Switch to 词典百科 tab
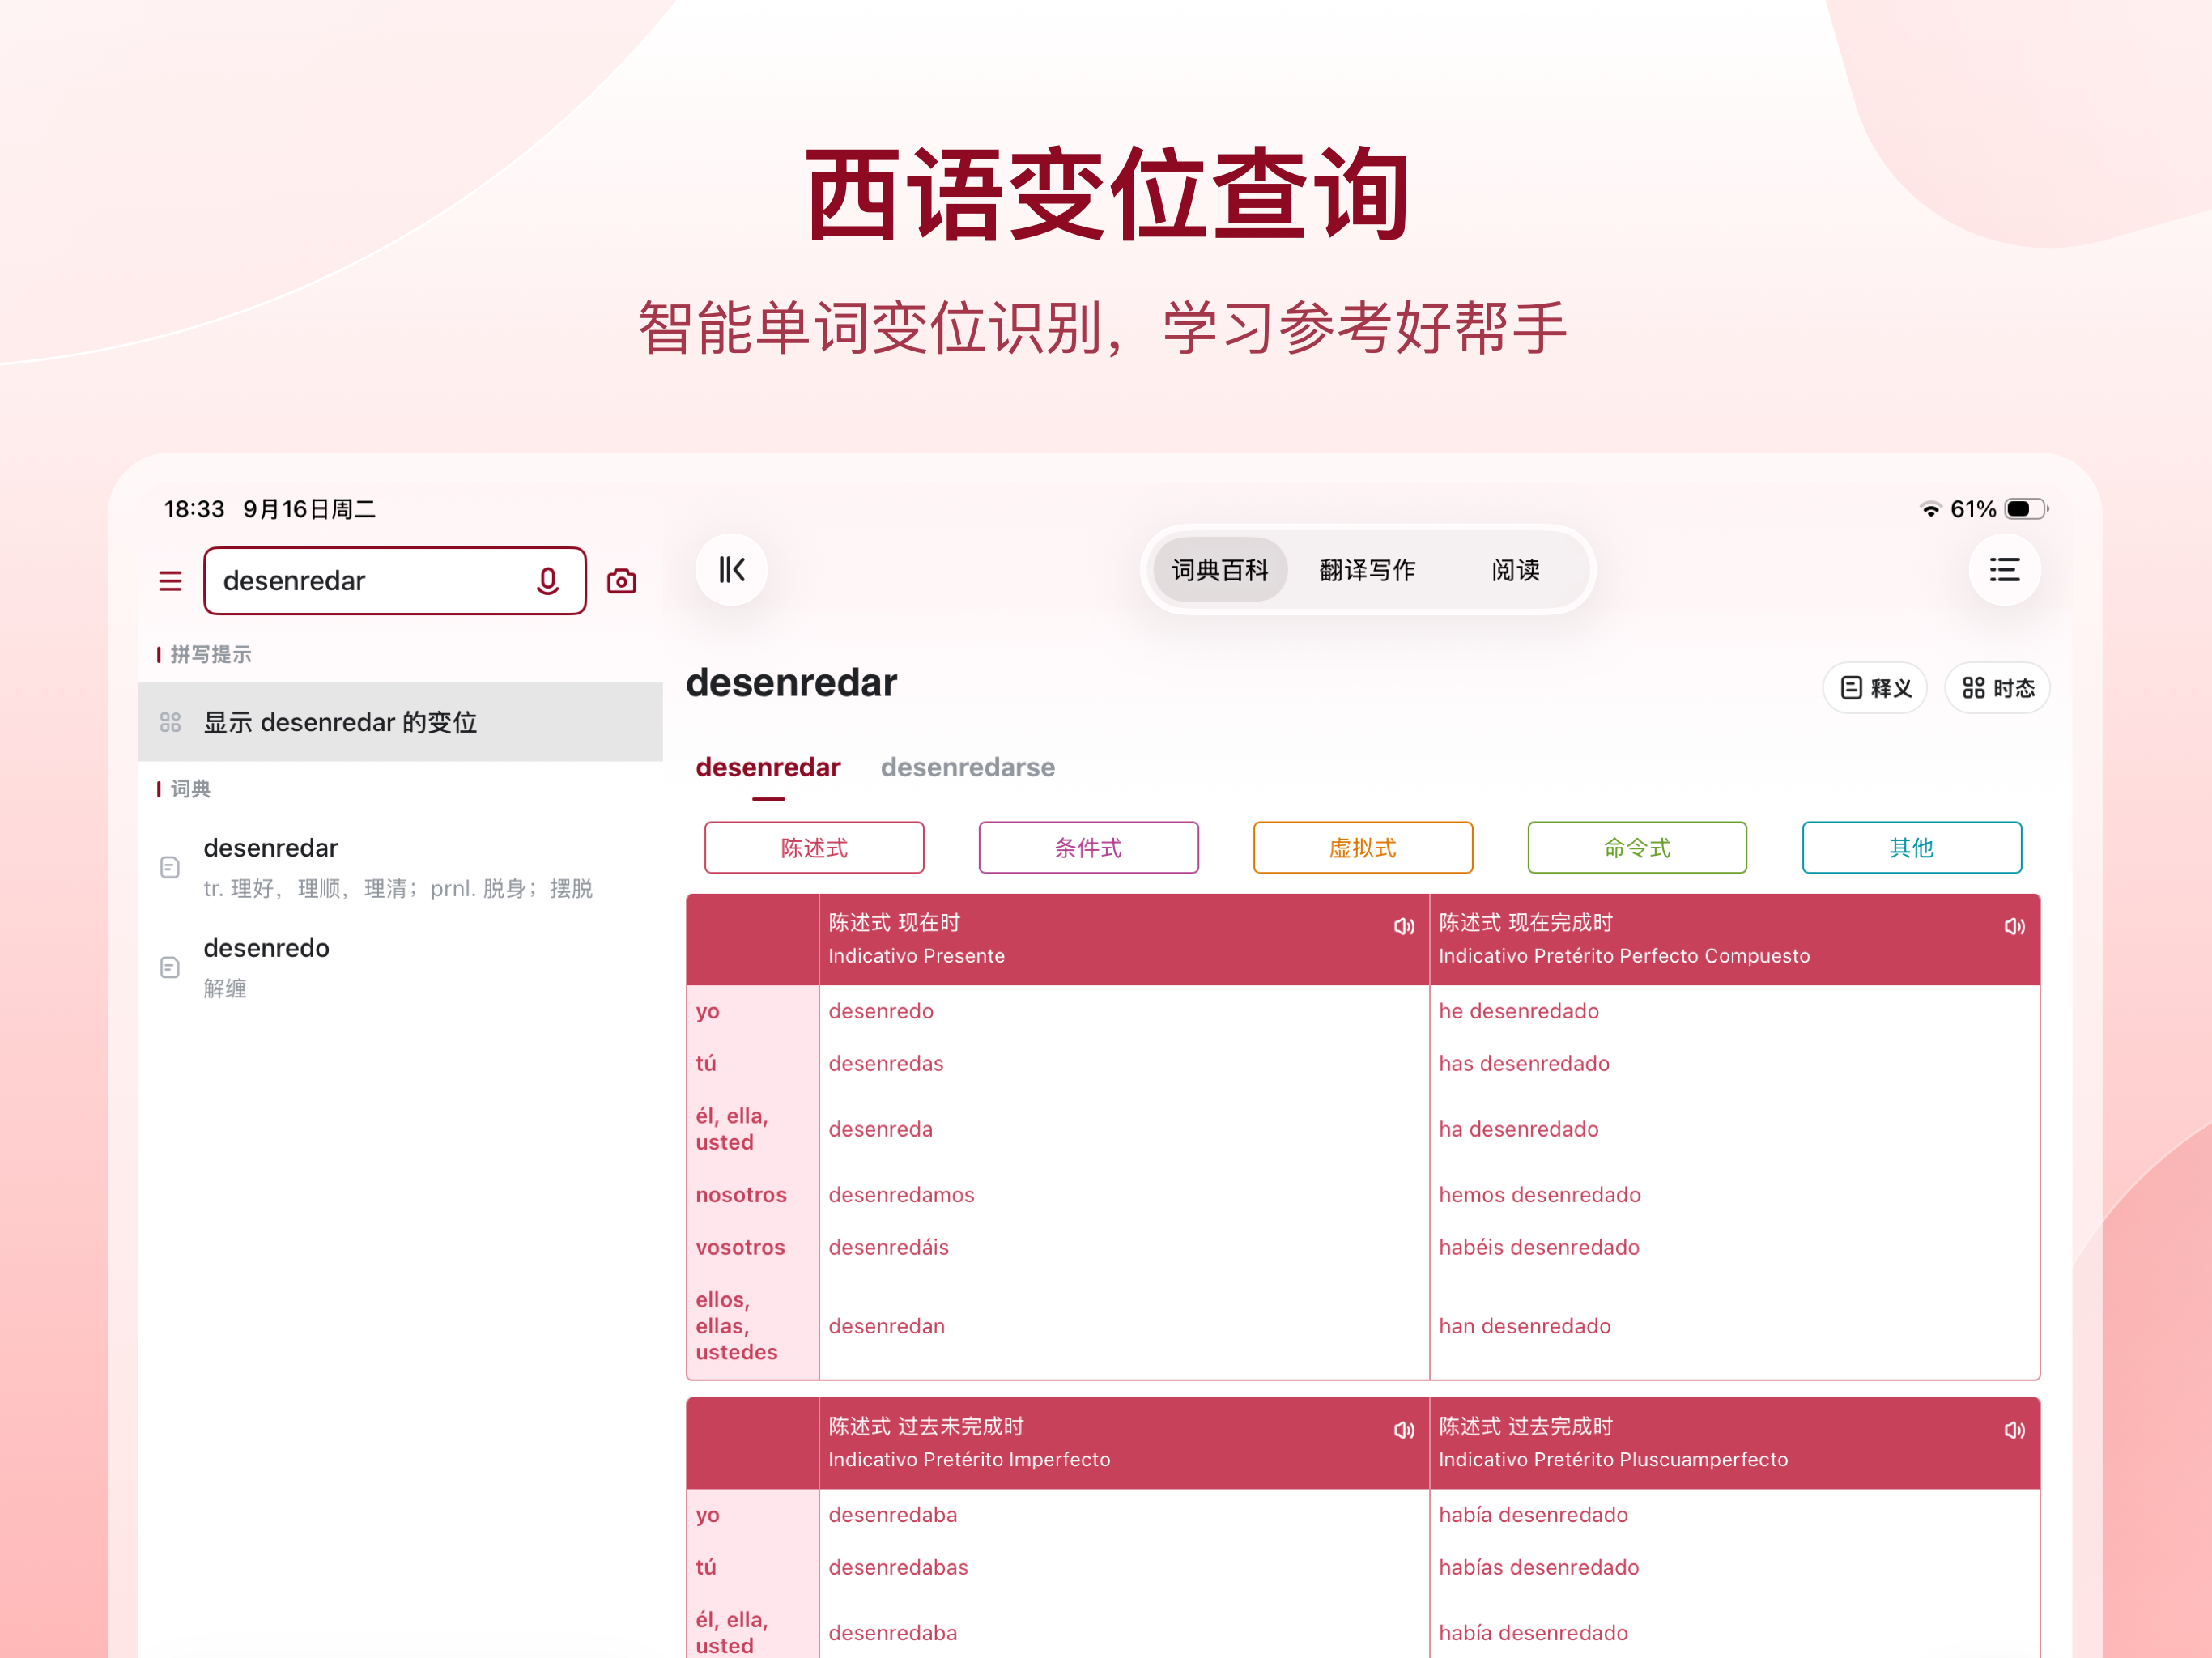This screenshot has height=1658, width=2212. pos(1220,570)
